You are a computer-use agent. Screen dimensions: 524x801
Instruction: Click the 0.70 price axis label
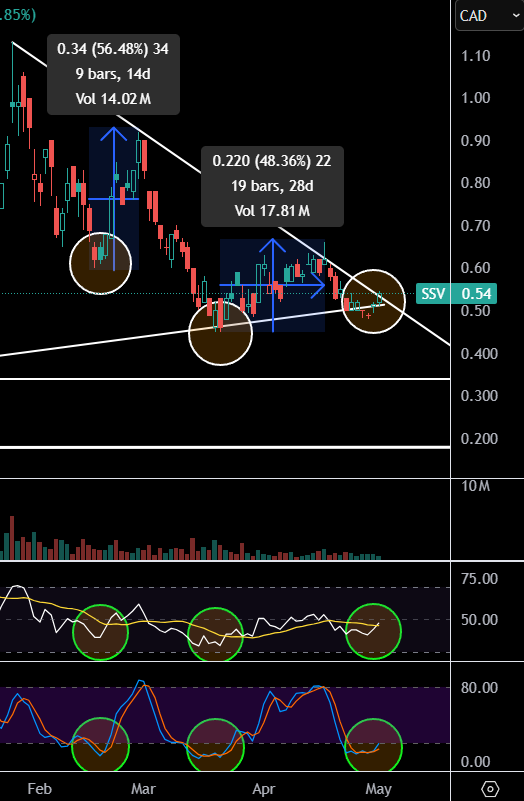click(x=475, y=226)
